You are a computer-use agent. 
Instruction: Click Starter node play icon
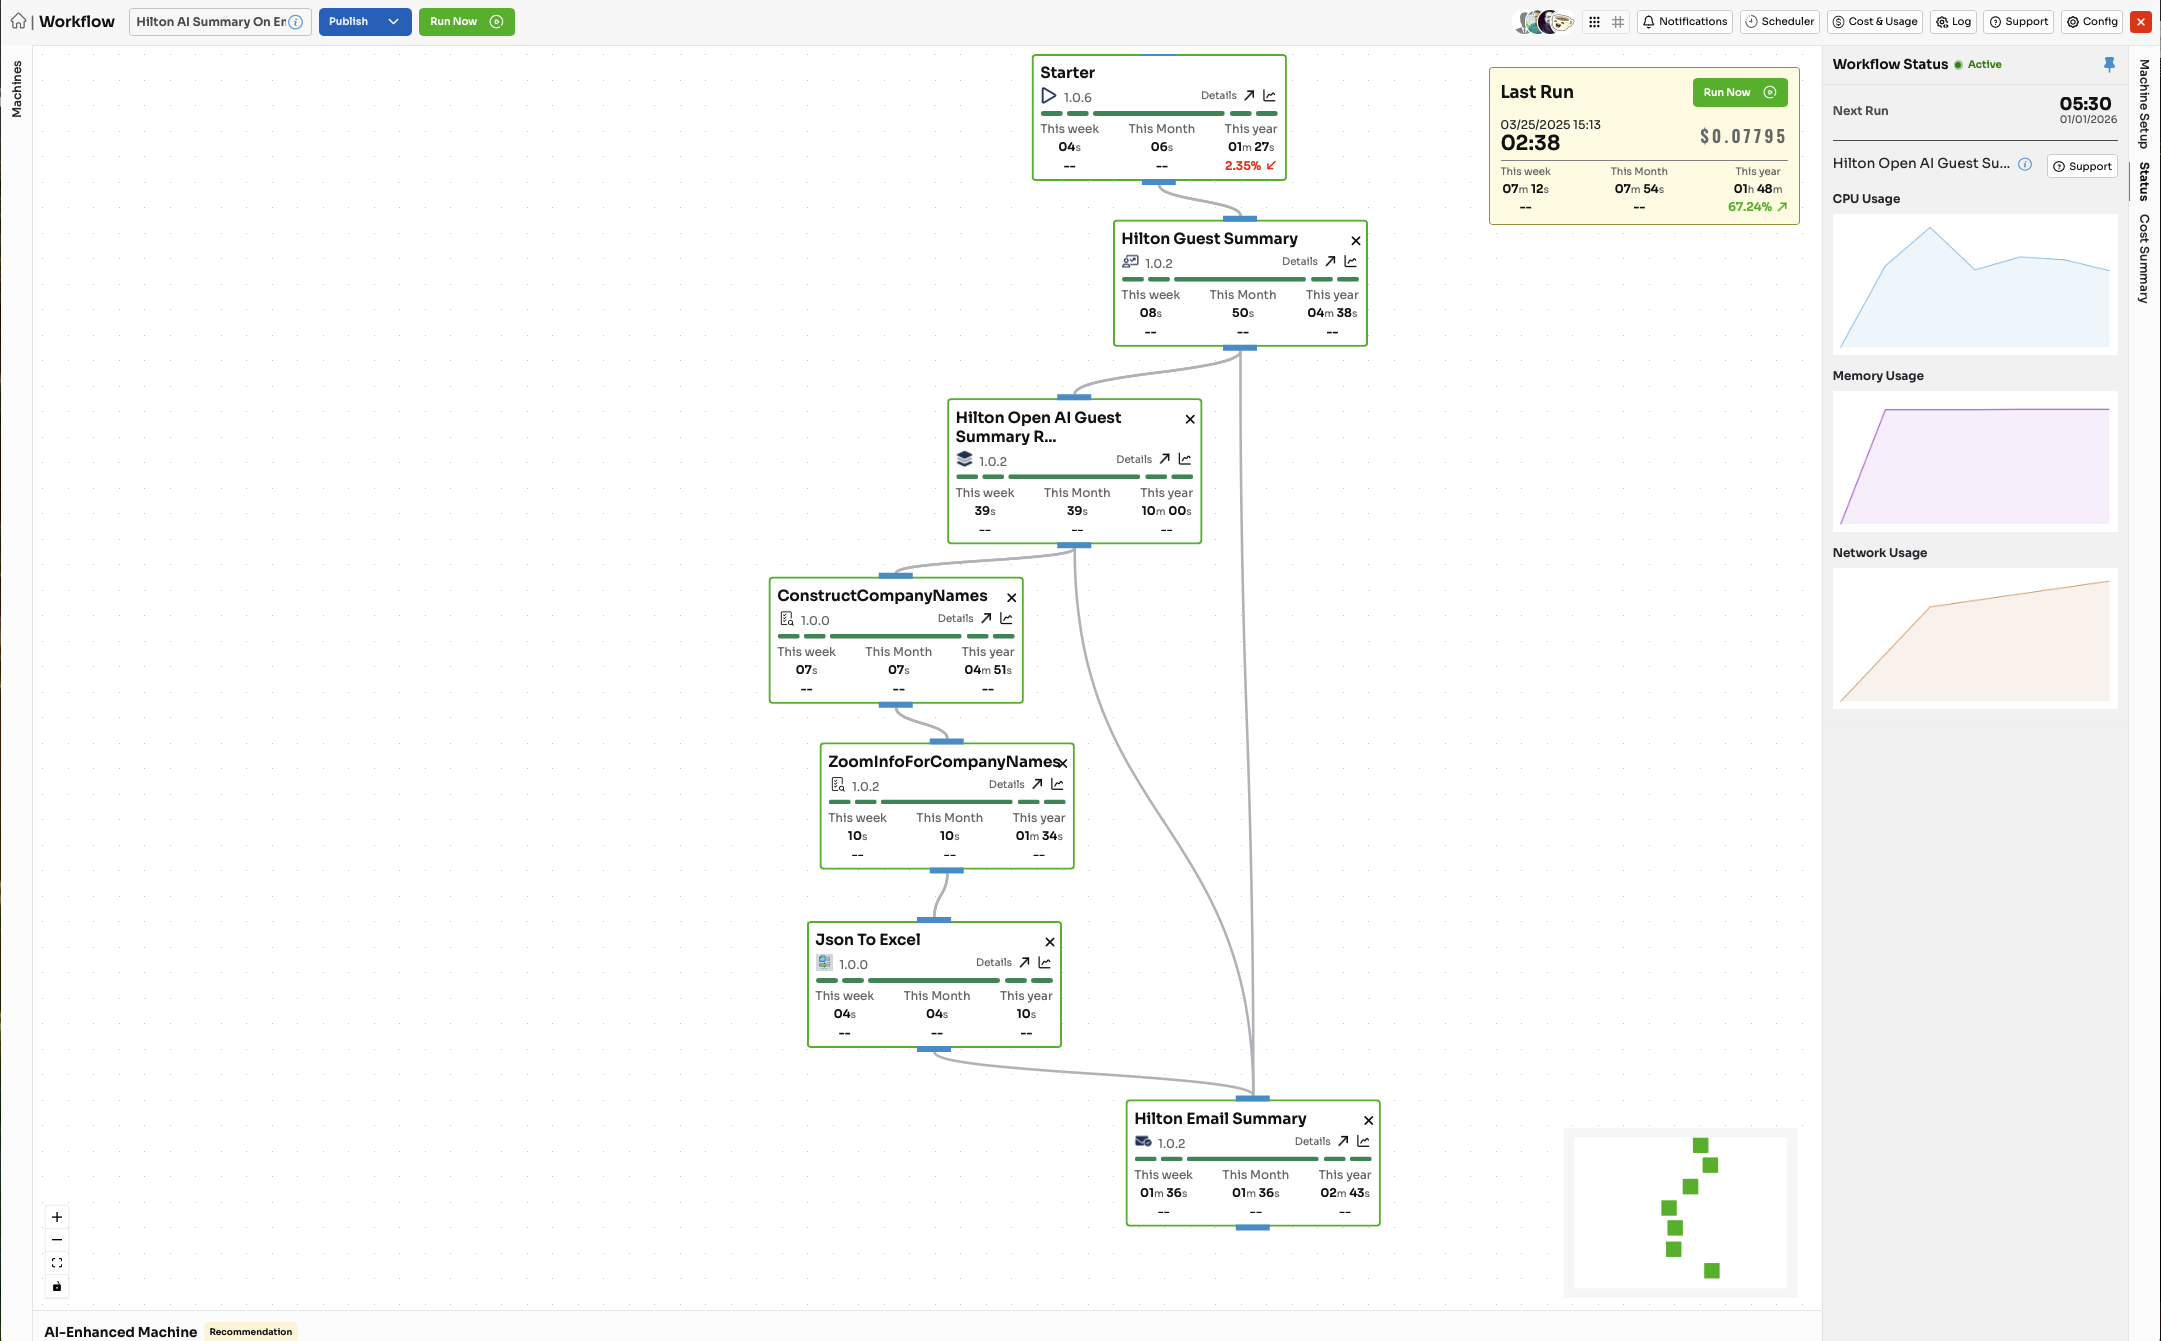coord(1049,96)
